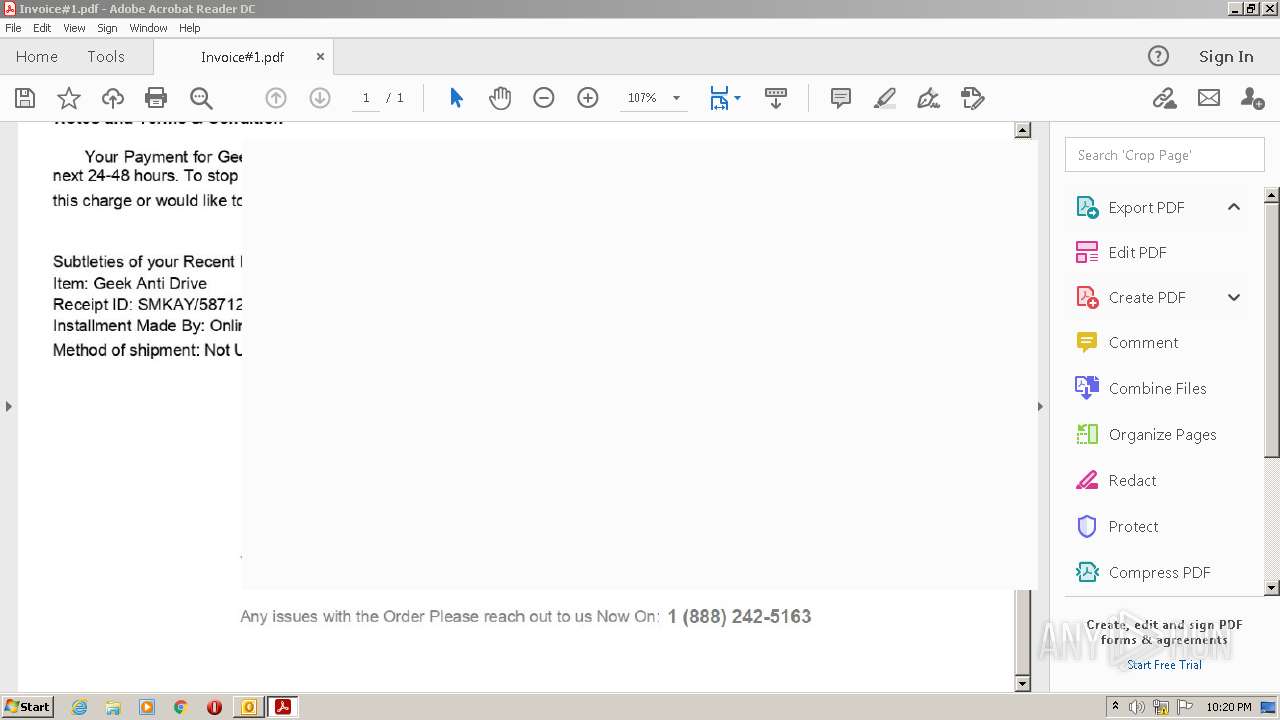Add a comment with the sticky note icon
Image resolution: width=1280 pixels, height=720 pixels.
coord(841,98)
